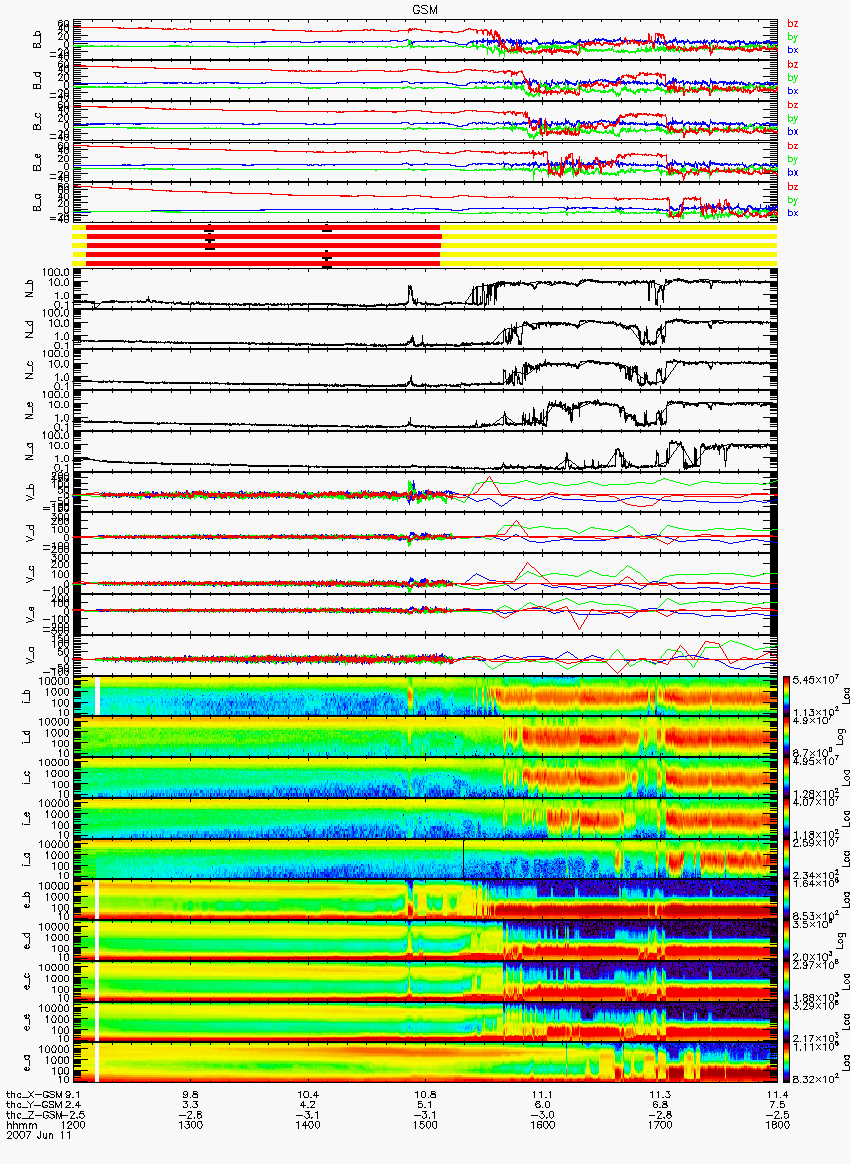Select the green by legend beside B_d panel
850x1164 pixels.
tap(793, 77)
